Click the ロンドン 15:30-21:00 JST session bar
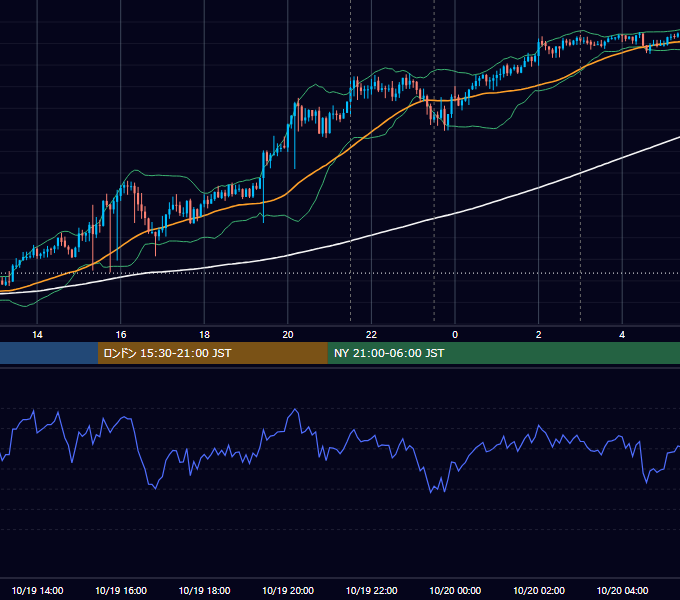The height and width of the screenshot is (600, 680). click(212, 353)
